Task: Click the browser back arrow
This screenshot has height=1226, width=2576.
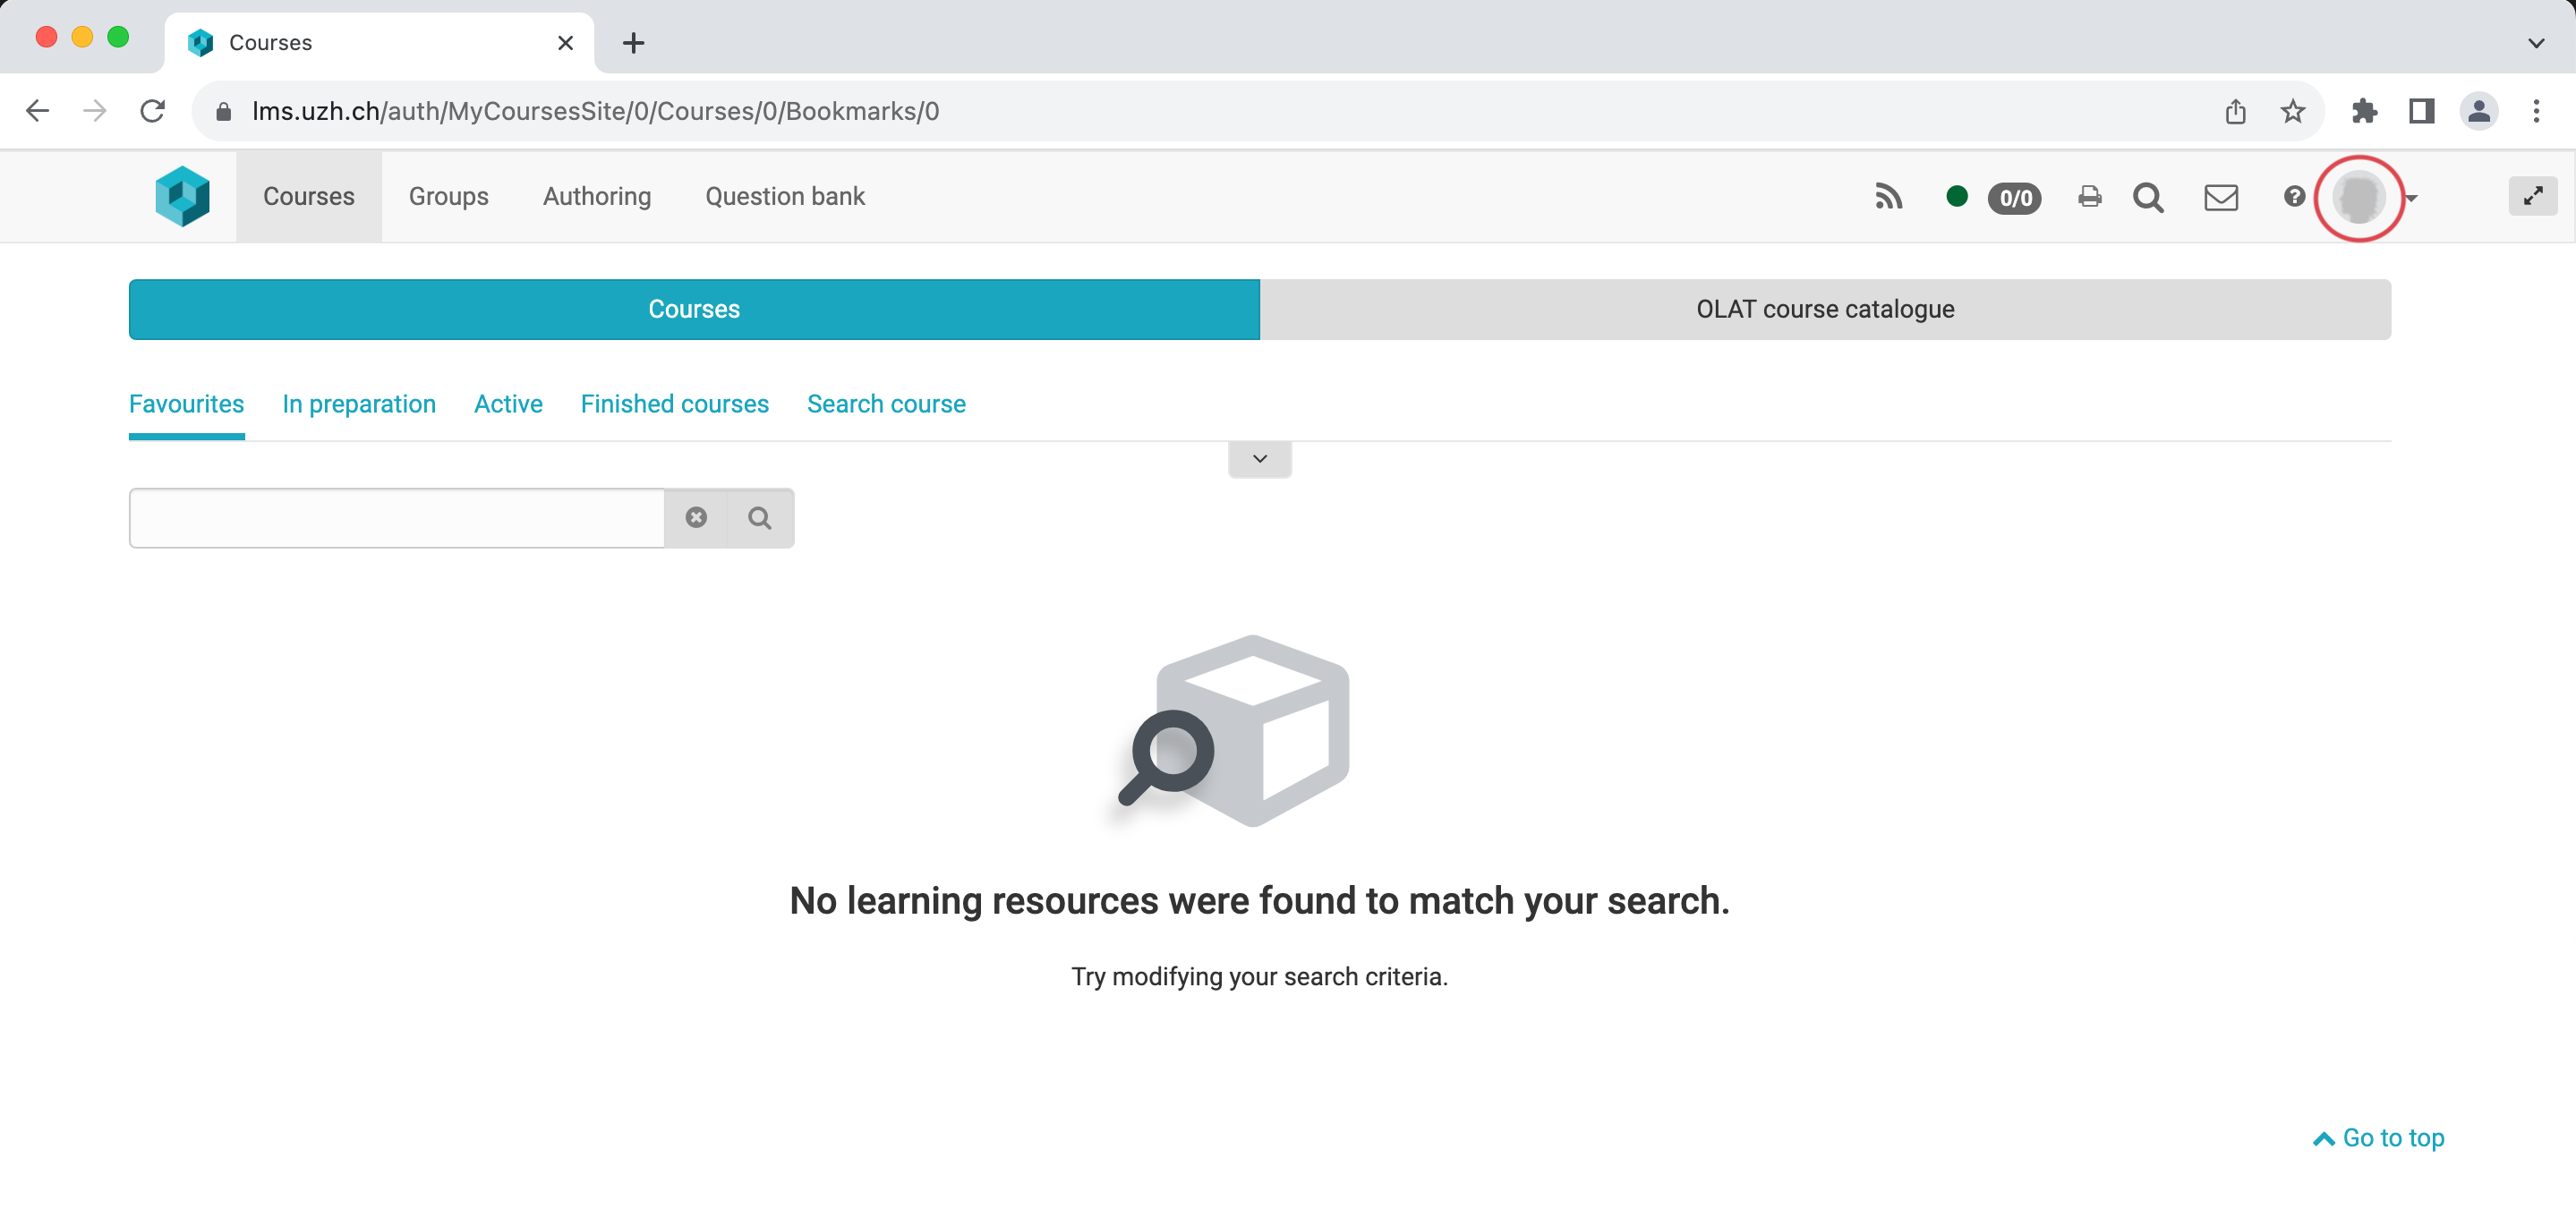Action: [x=38, y=111]
